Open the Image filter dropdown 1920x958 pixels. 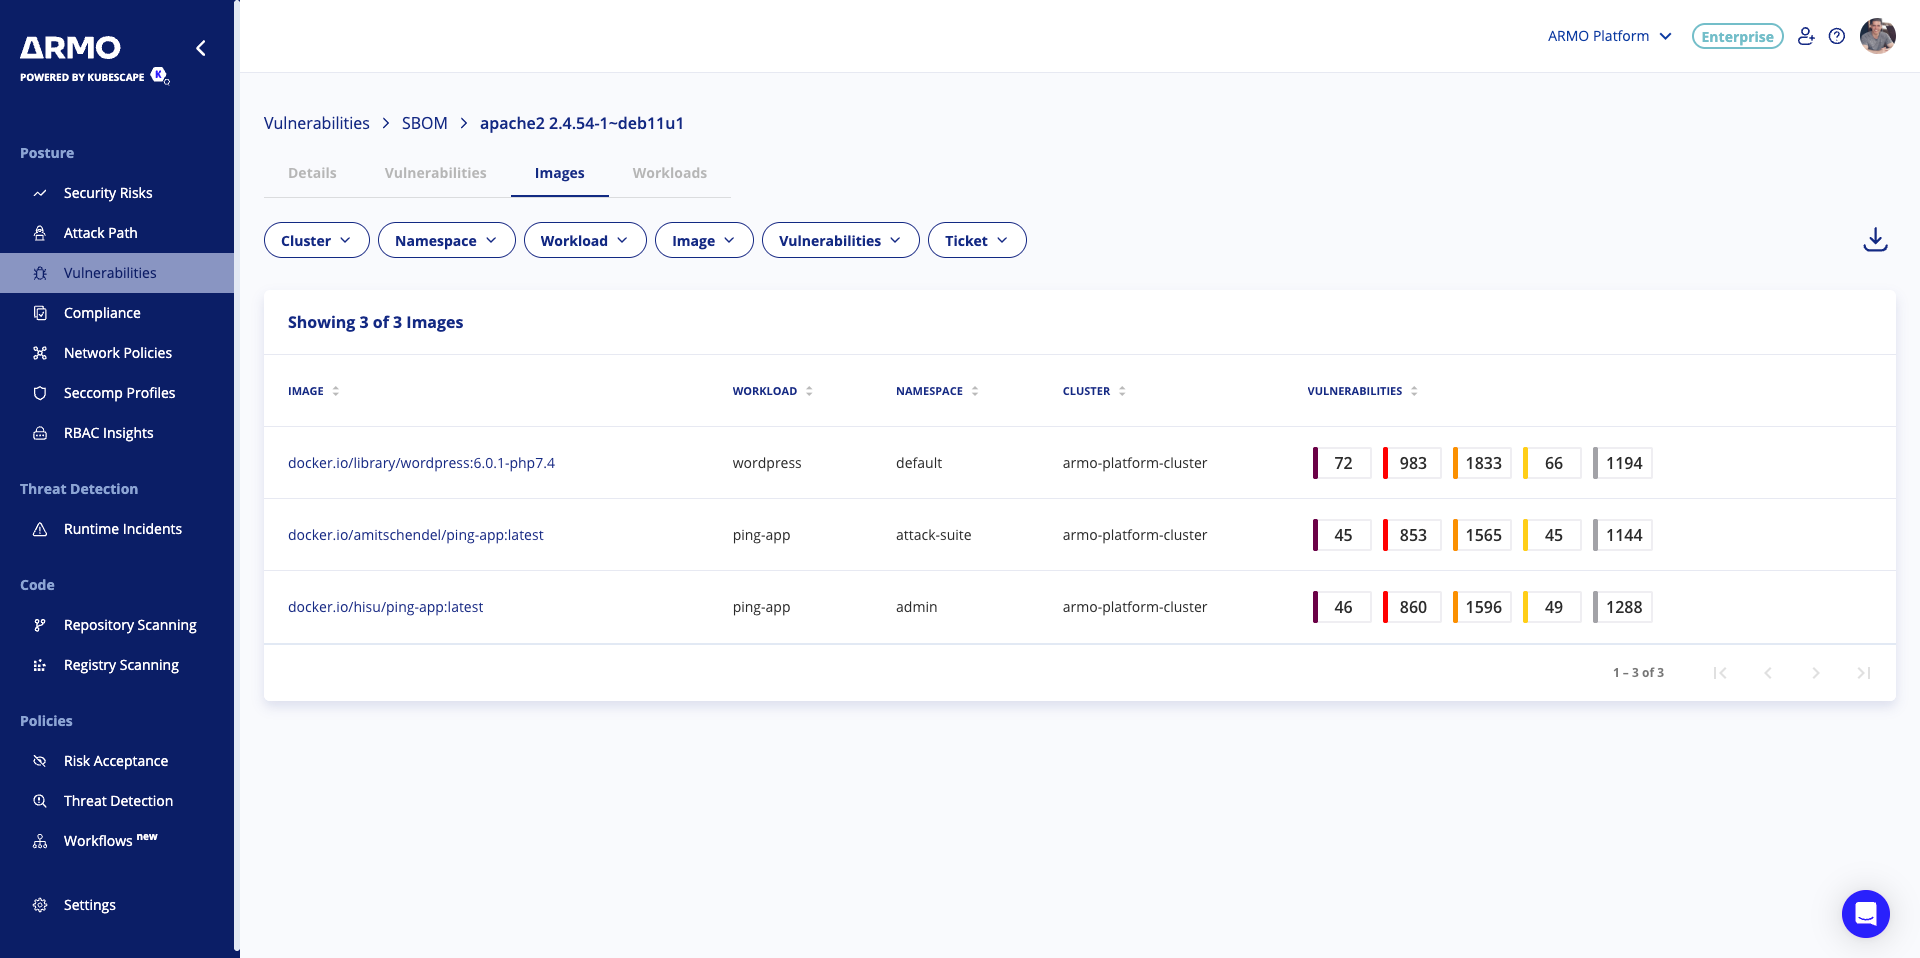704,240
